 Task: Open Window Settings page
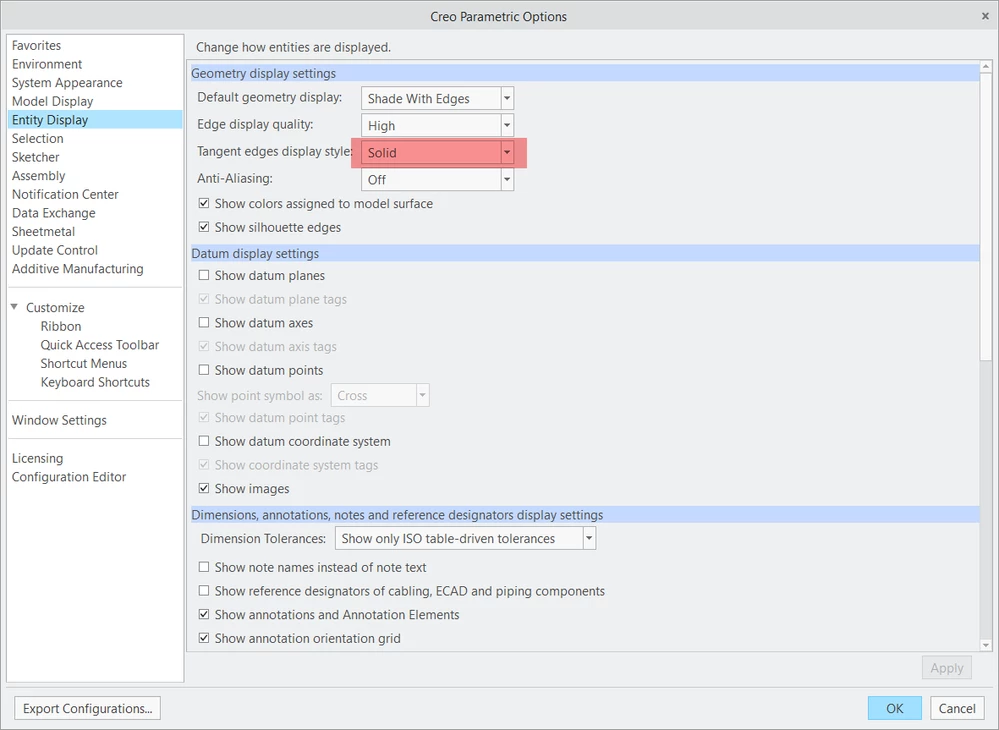click(59, 420)
